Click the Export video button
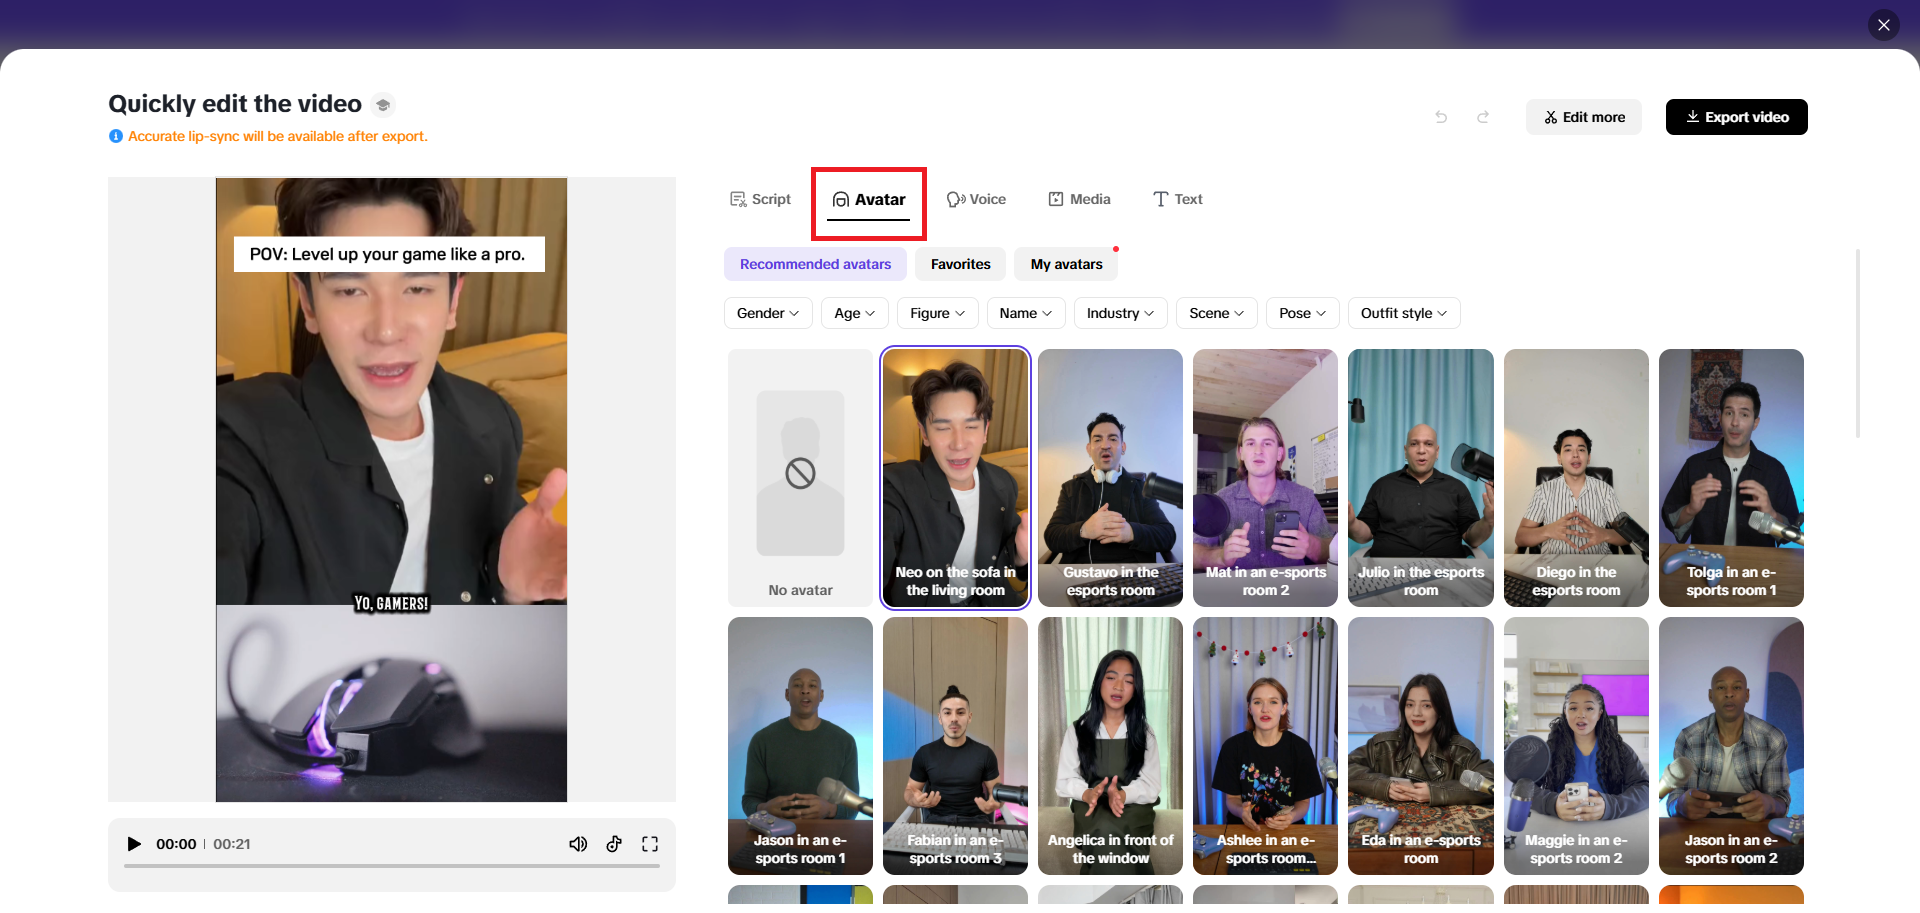The image size is (1920, 913). [1736, 117]
